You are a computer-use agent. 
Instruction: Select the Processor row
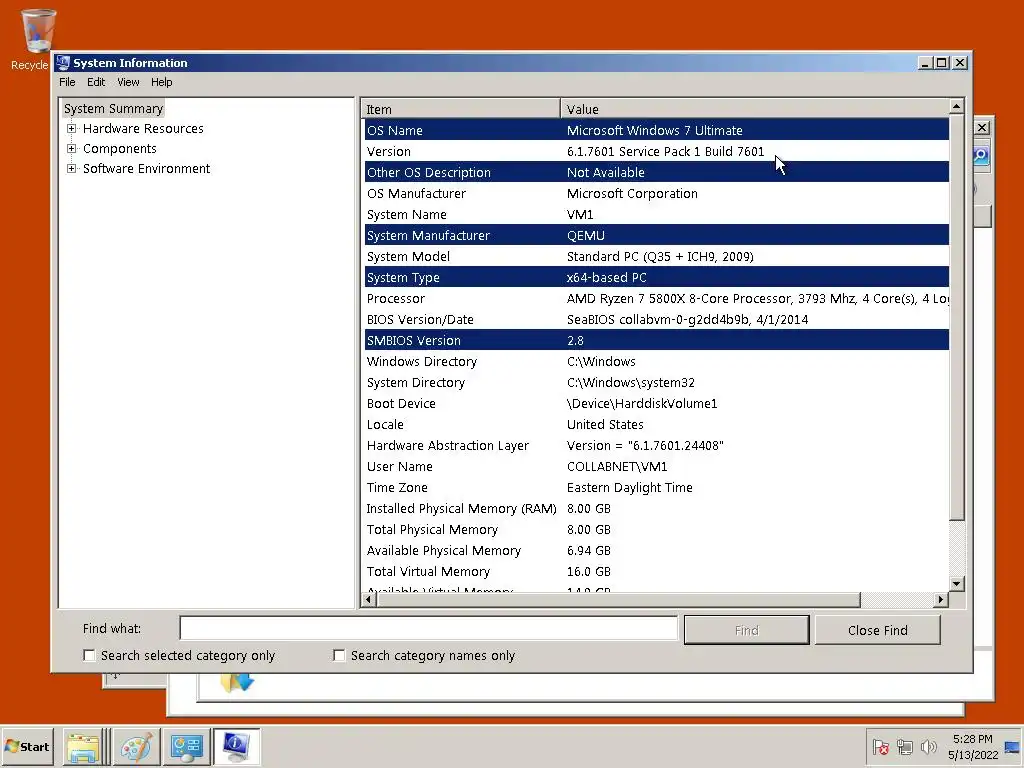[x=656, y=298]
